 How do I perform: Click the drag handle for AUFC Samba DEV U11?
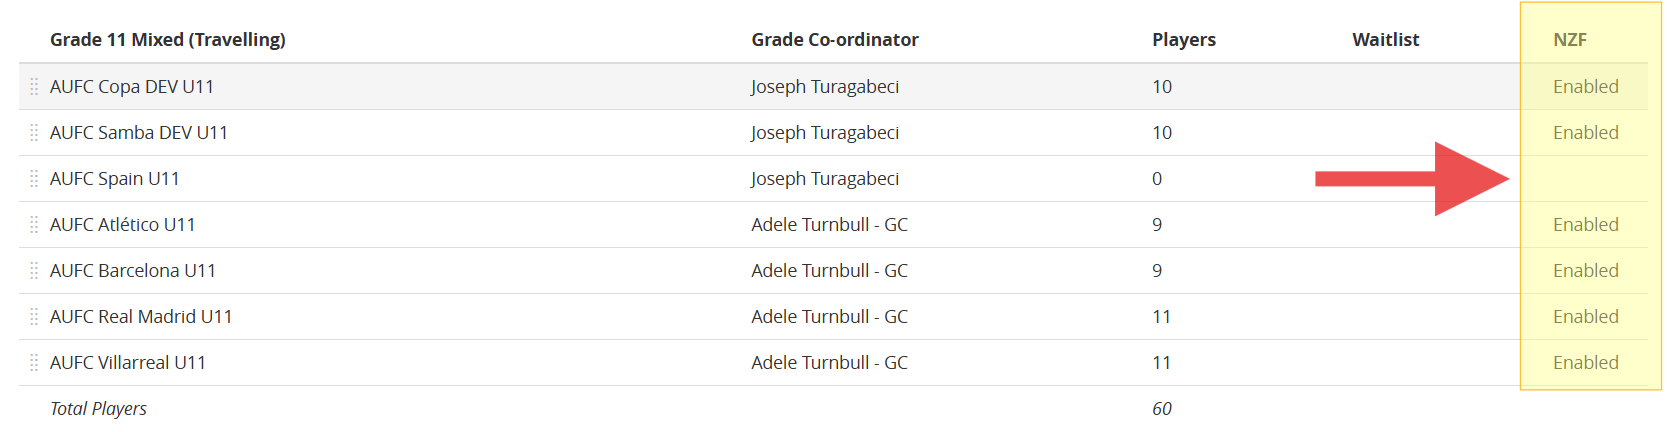pyautogui.click(x=34, y=133)
